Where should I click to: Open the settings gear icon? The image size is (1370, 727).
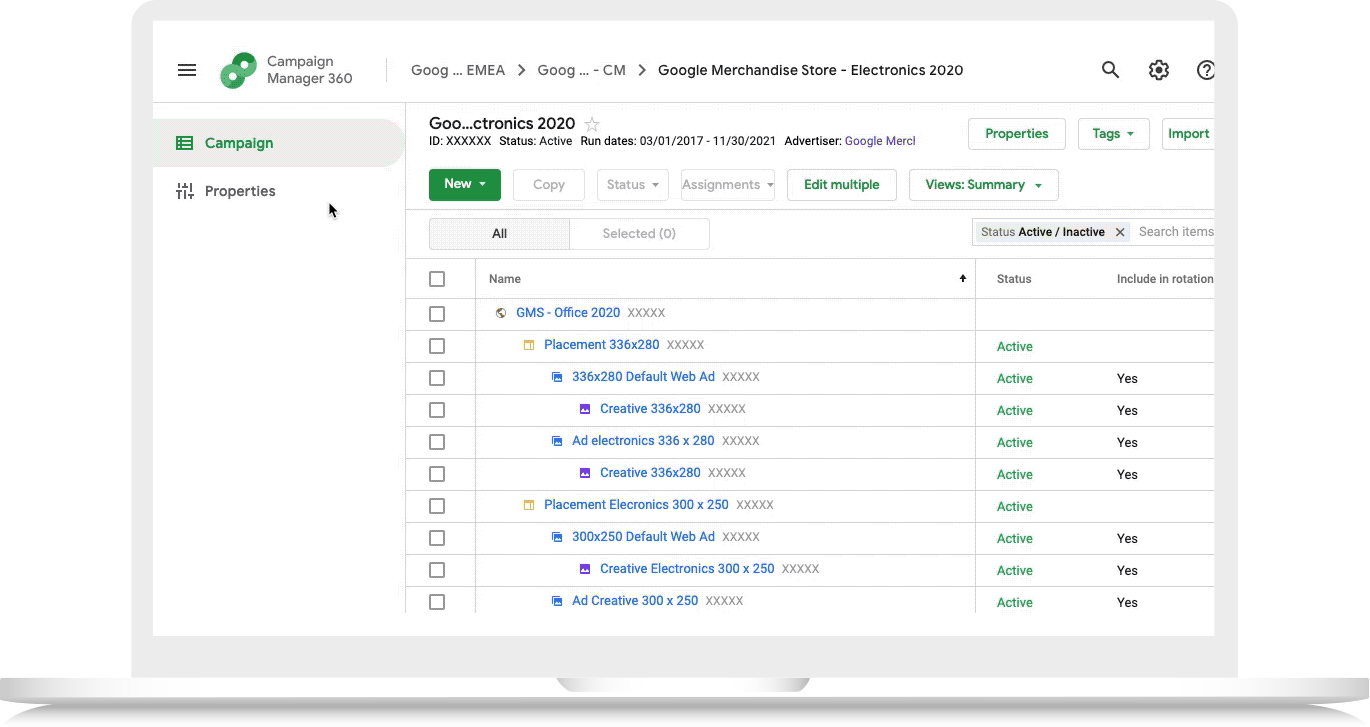(x=1158, y=70)
